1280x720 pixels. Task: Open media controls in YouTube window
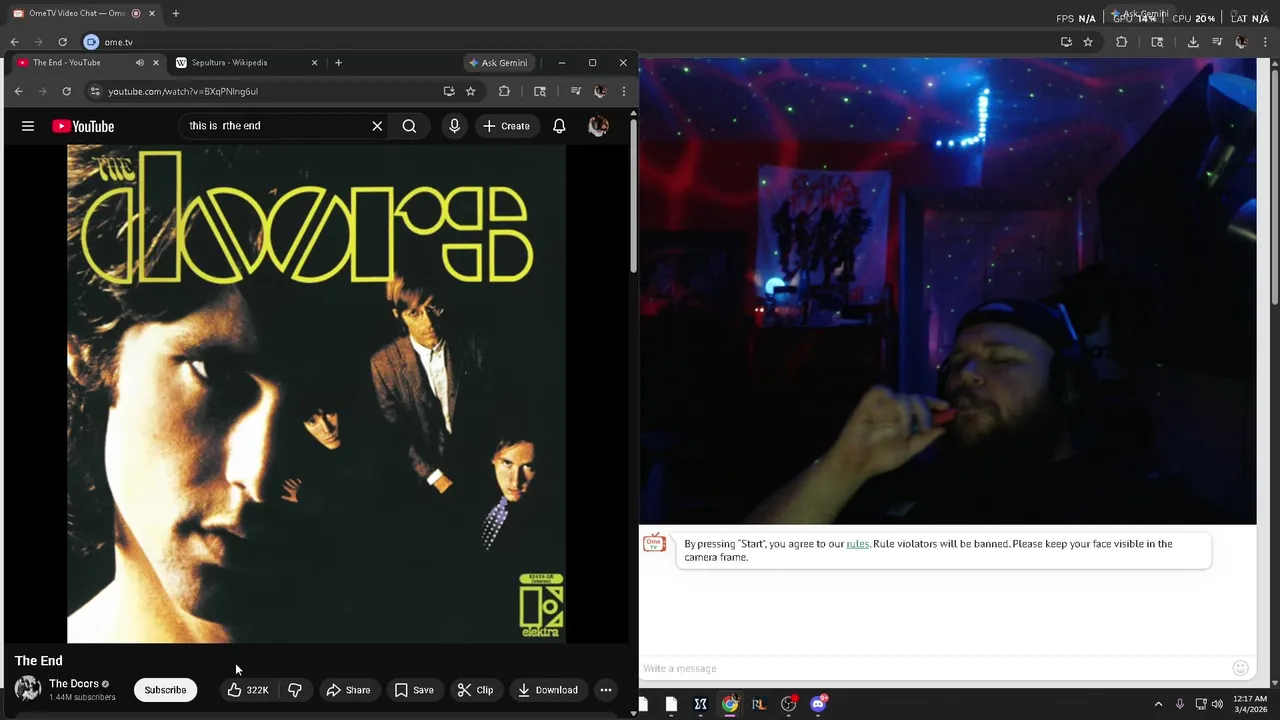pos(575,91)
